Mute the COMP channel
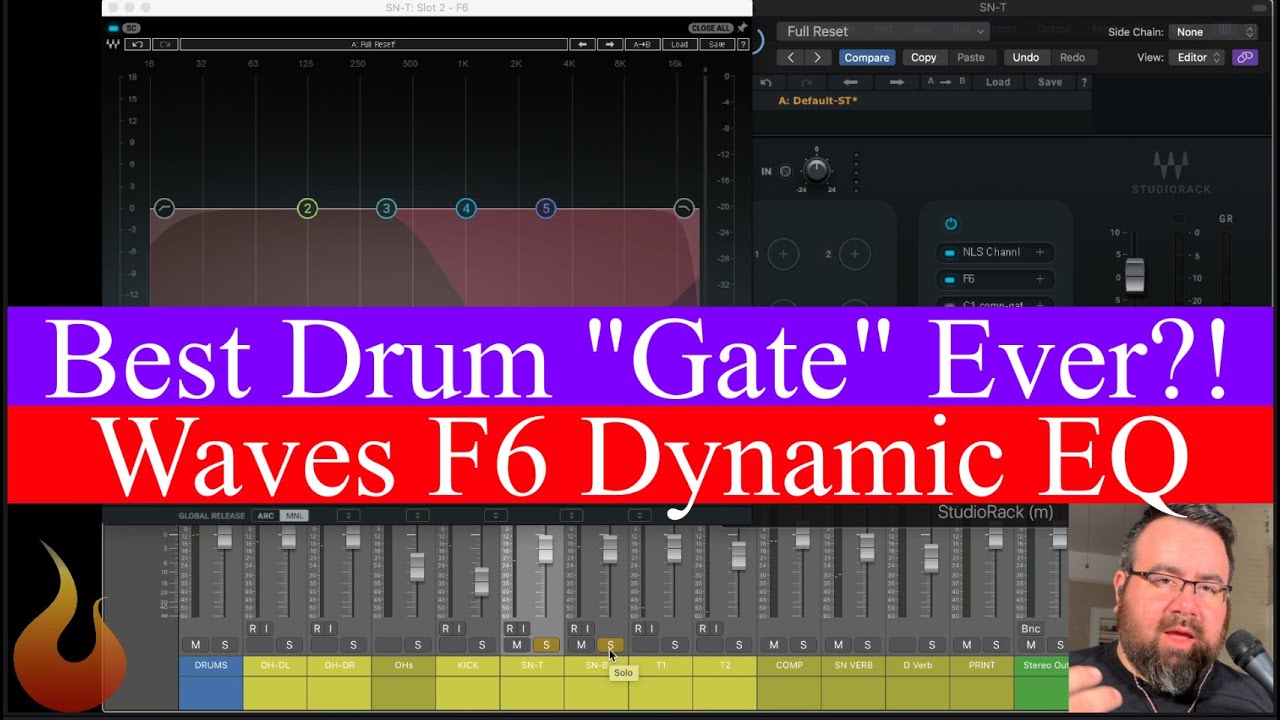This screenshot has height=720, width=1280. point(774,645)
